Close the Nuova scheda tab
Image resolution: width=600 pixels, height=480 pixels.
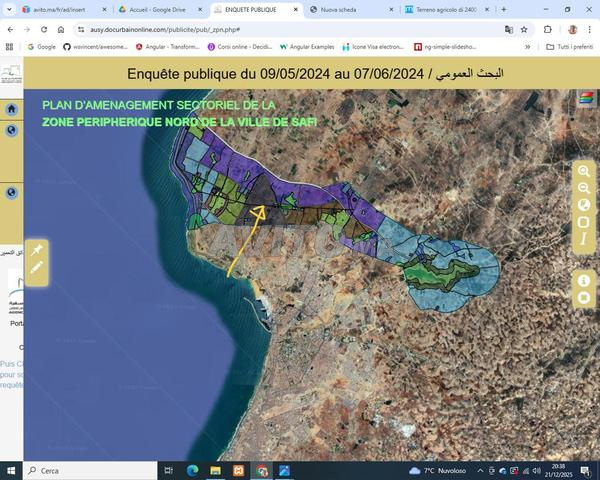[391, 10]
